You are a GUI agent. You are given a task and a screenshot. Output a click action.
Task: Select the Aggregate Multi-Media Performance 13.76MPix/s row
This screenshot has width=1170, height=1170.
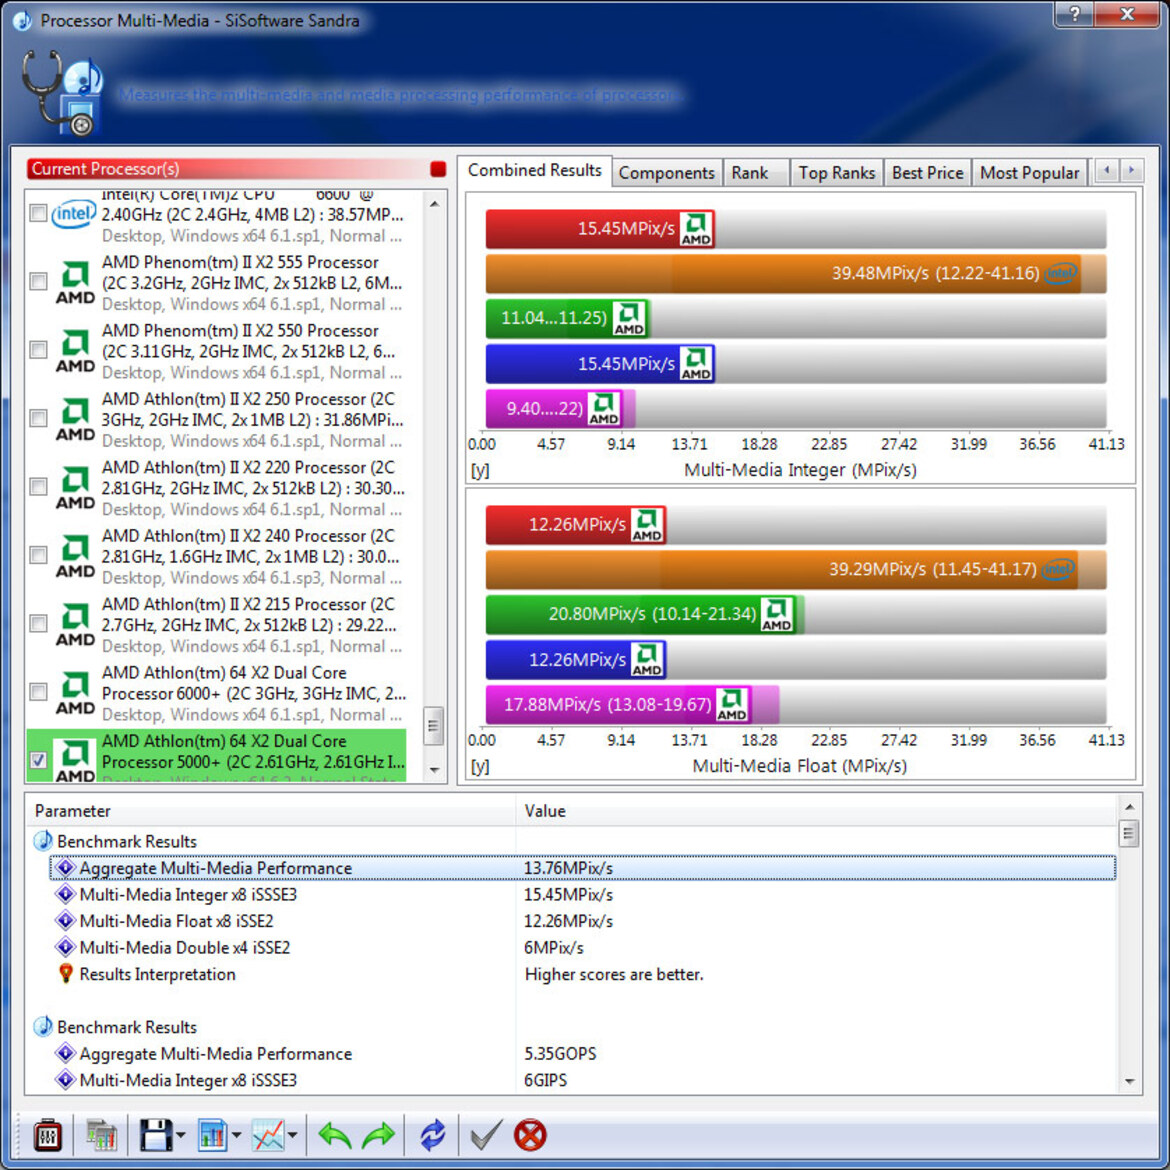583,868
